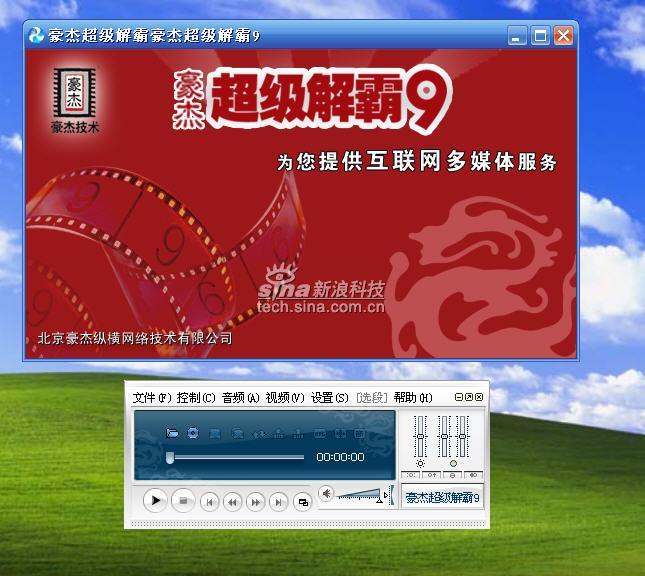The width and height of the screenshot is (645, 576).
Task: Maximize the 豪杰超级解霸9 video window
Action: pyautogui.click(x=540, y=35)
